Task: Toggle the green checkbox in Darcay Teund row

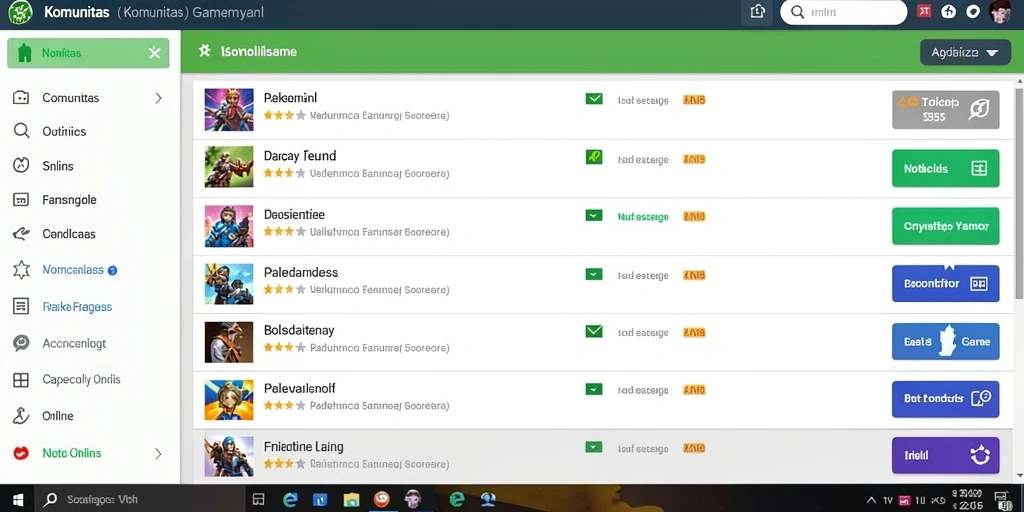Action: 594,157
